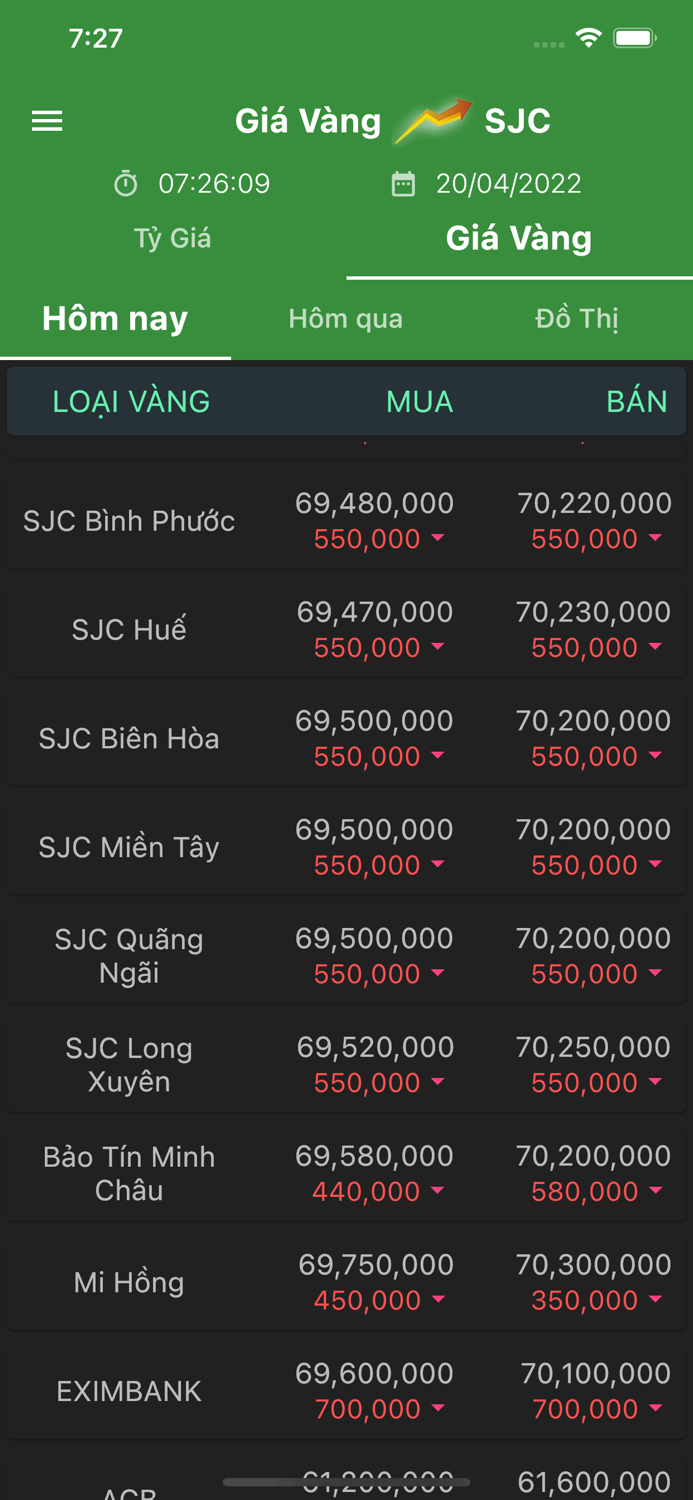The height and width of the screenshot is (1500, 693).
Task: Click the MUA column header
Action: click(419, 401)
